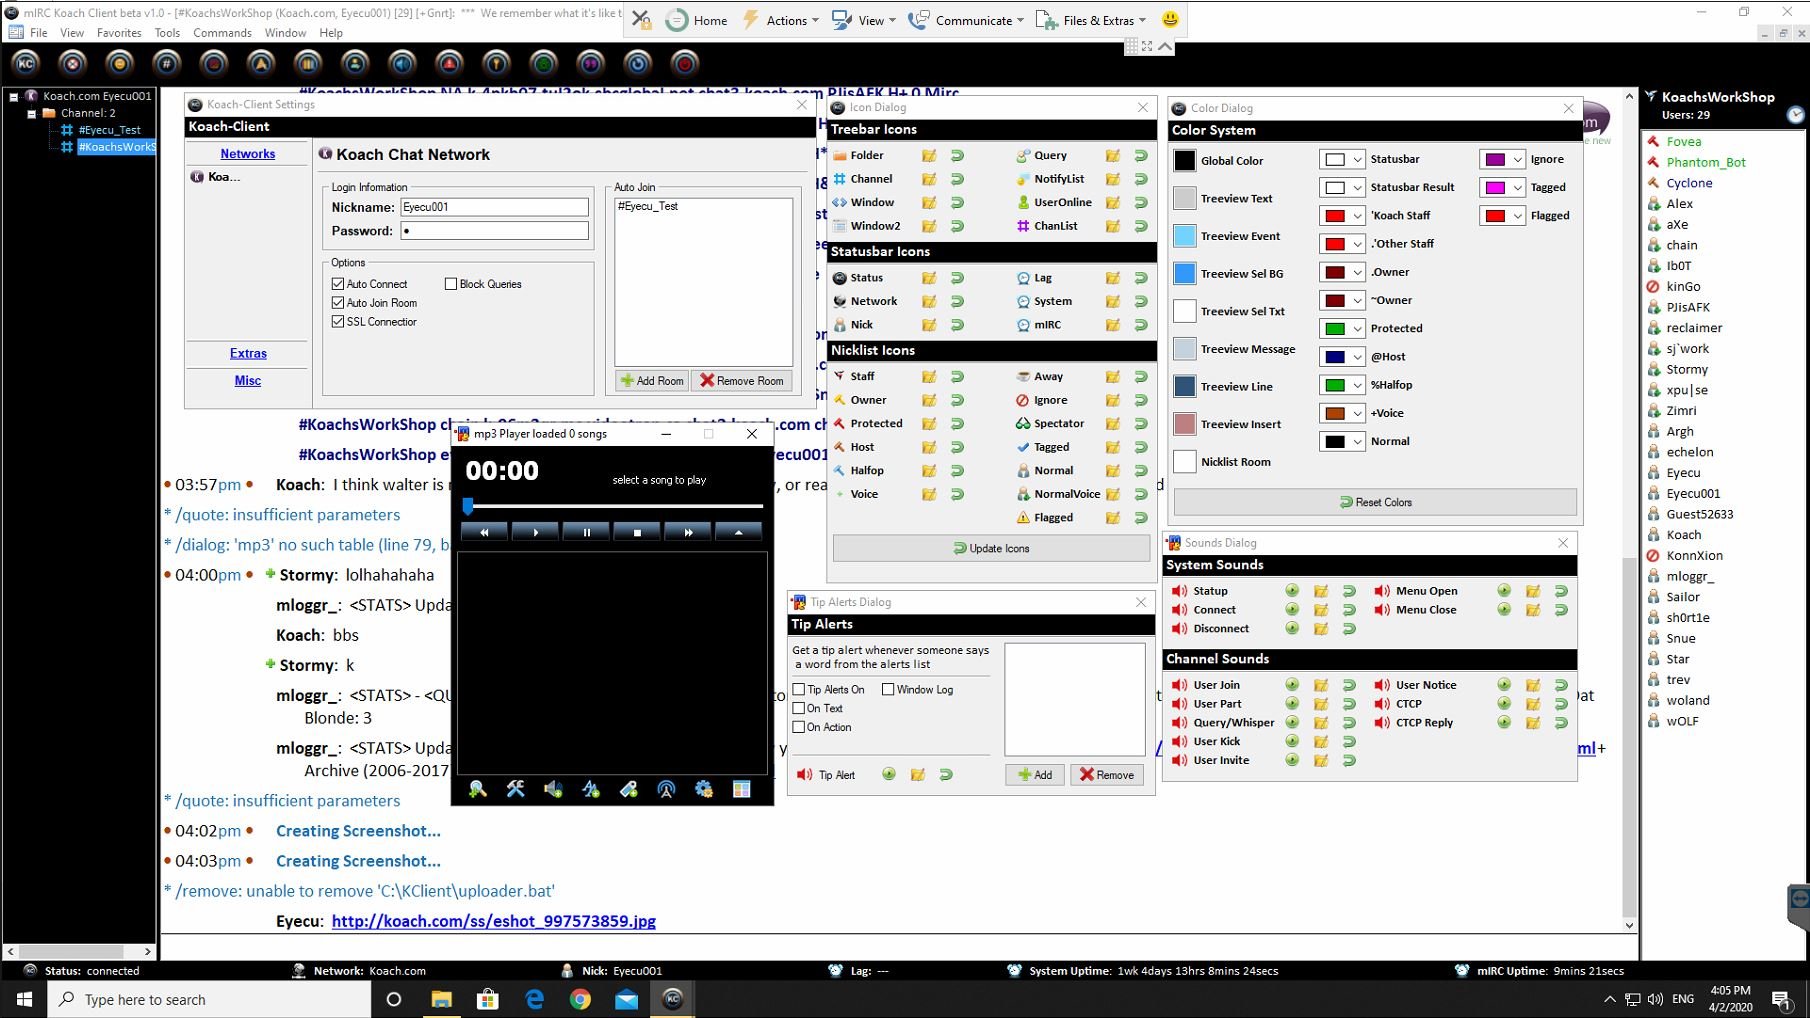Click the KC logo toolbar button

(26, 64)
